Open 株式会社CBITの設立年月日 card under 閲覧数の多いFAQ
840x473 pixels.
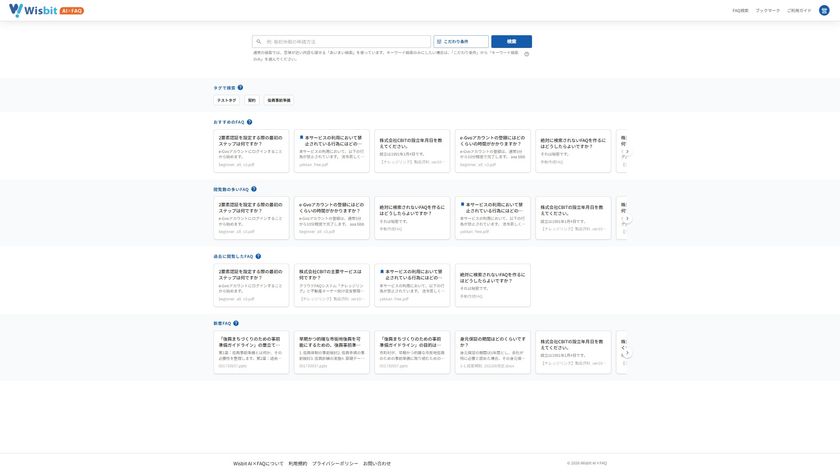573,218
